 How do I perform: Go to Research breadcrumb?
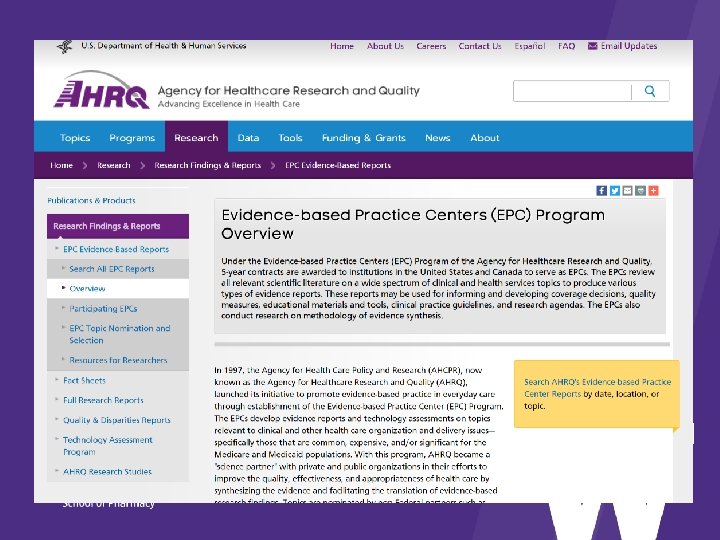tap(113, 165)
